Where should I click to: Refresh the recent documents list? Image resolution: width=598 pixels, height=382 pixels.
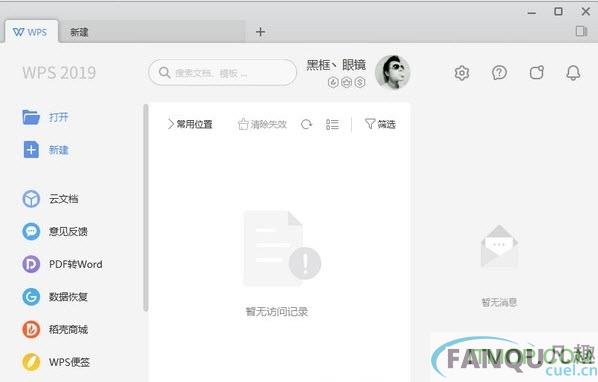[306, 124]
